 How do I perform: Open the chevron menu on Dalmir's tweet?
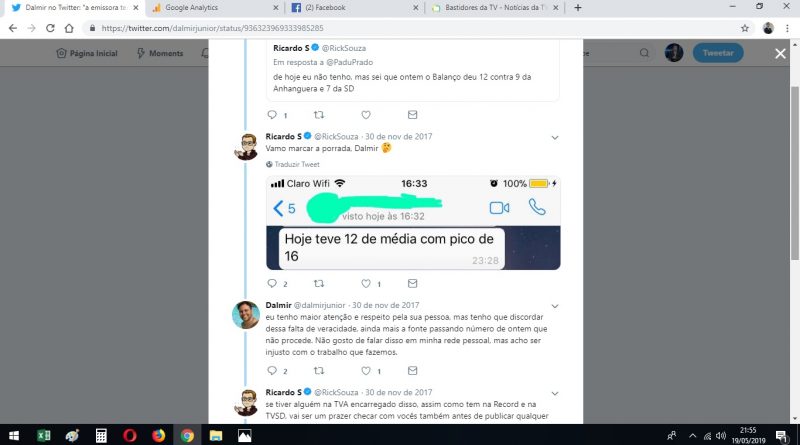[x=555, y=306]
